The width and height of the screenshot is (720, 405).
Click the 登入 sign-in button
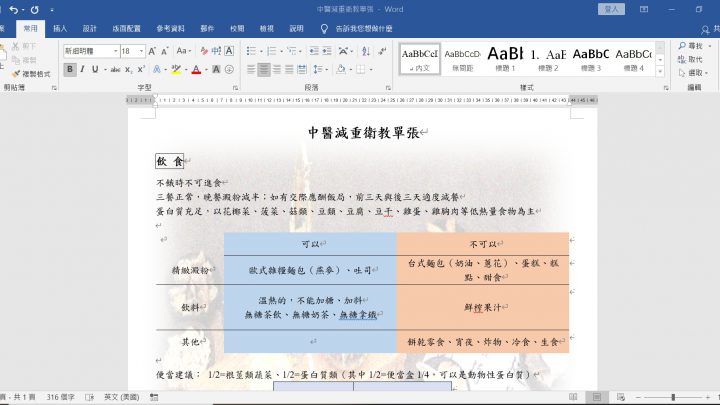tap(610, 9)
